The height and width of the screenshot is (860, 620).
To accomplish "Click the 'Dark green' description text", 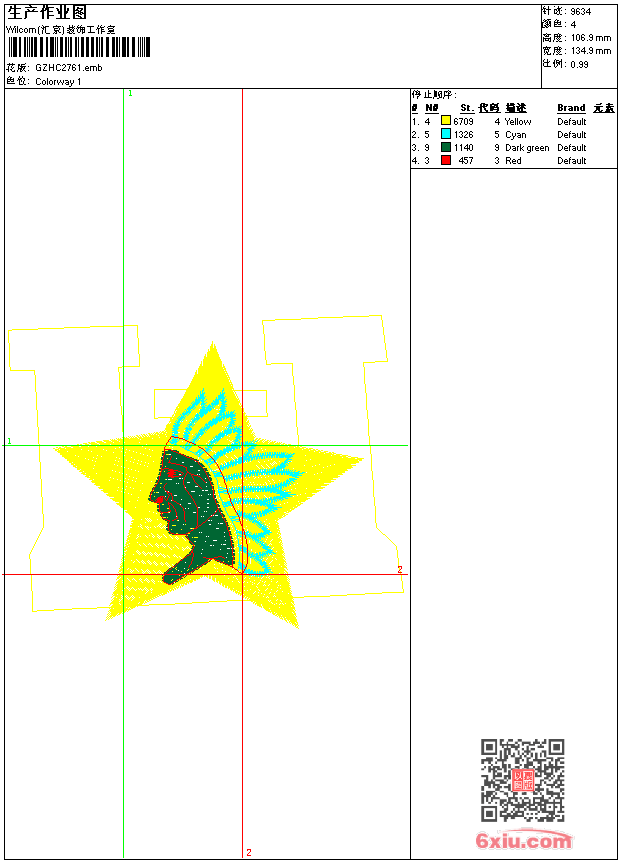I will coord(527,148).
